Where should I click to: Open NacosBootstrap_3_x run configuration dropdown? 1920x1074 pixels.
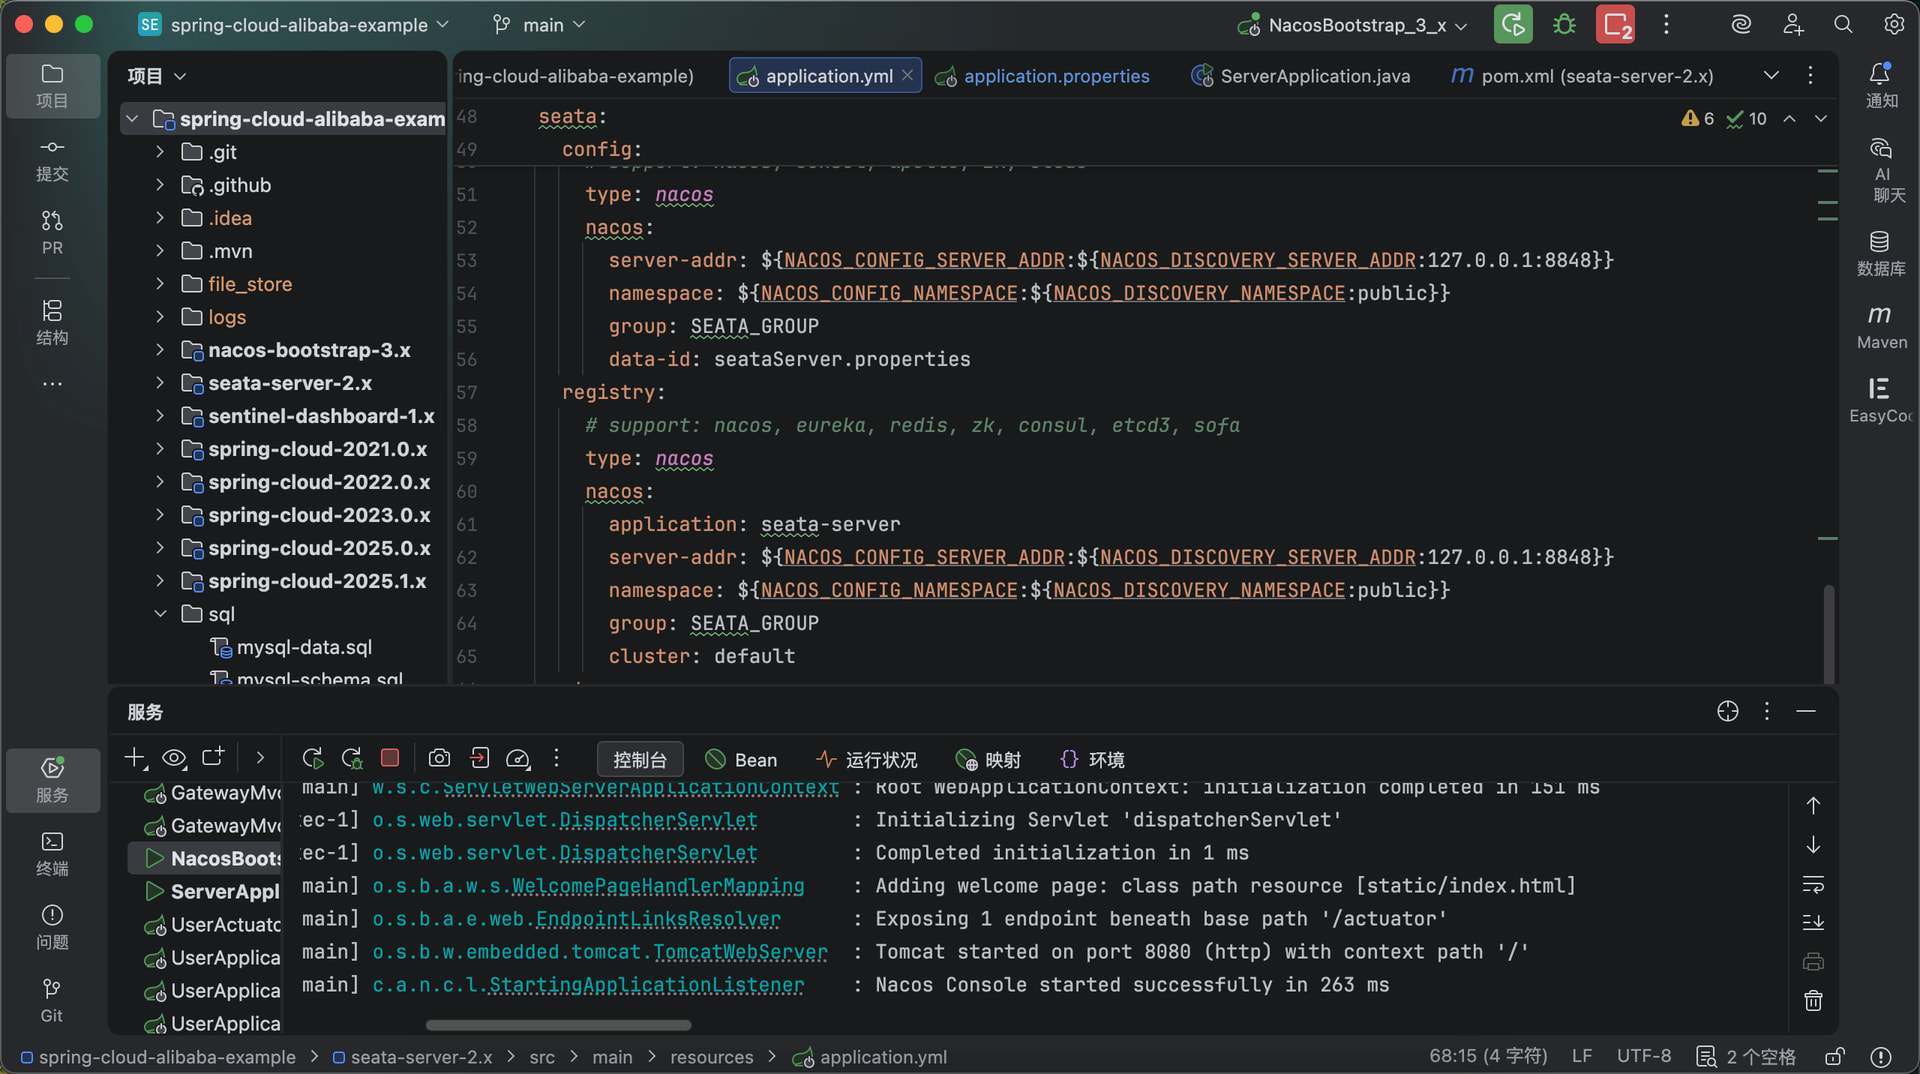(1355, 25)
